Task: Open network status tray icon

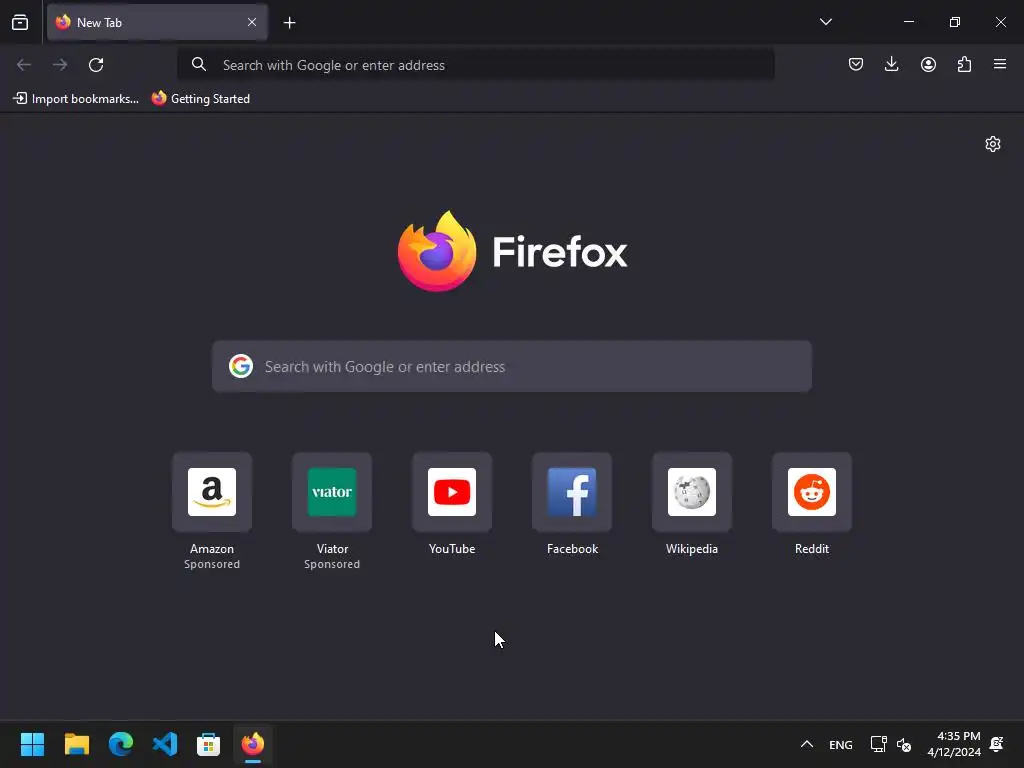Action: 878,744
